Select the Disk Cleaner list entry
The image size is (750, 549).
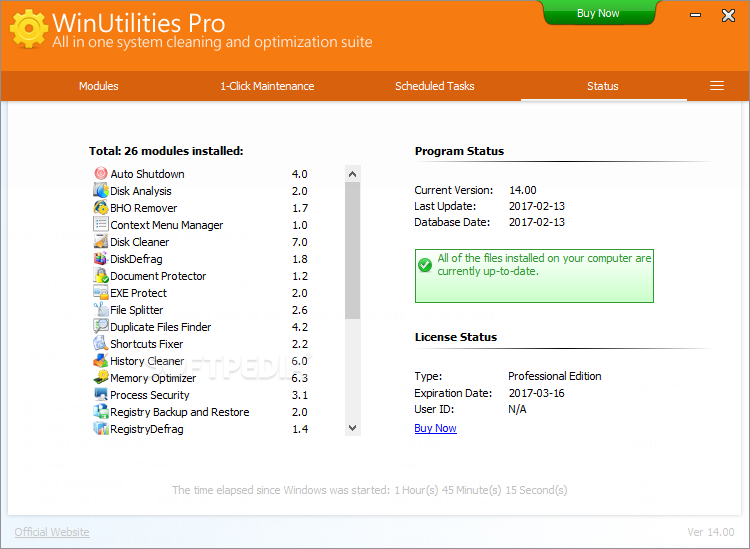pos(201,242)
